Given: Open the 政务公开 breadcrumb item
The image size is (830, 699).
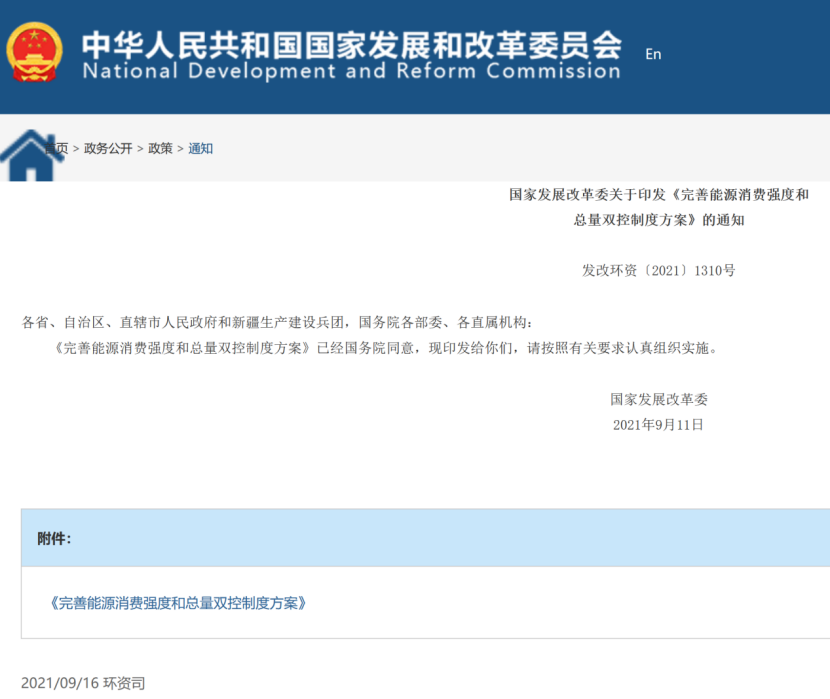Looking at the screenshot, I should click(x=108, y=149).
